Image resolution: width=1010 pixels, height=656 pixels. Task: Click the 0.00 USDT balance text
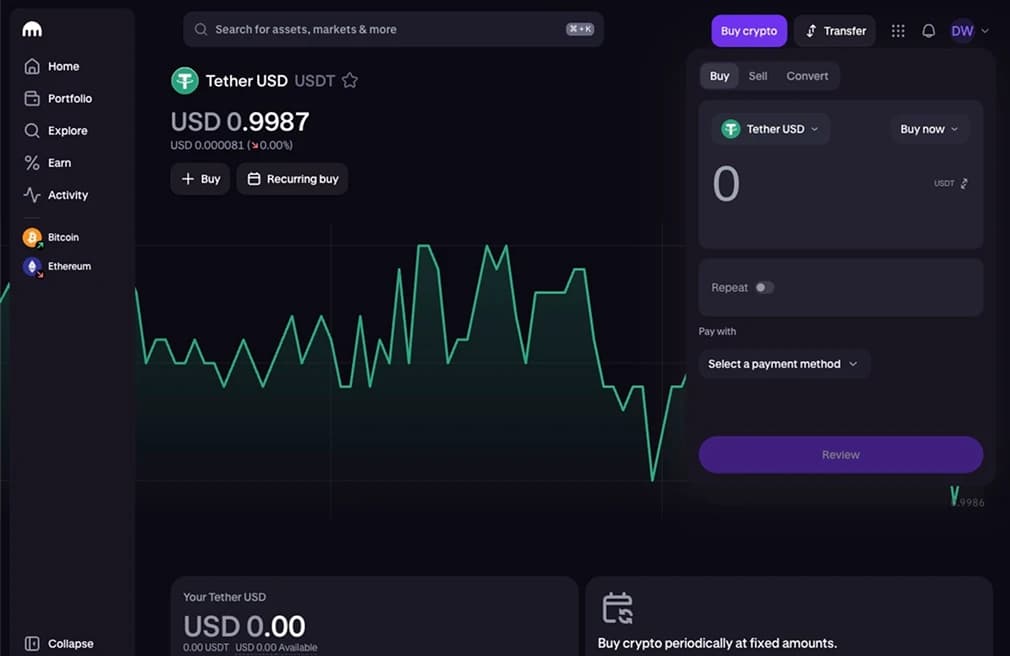pos(205,648)
